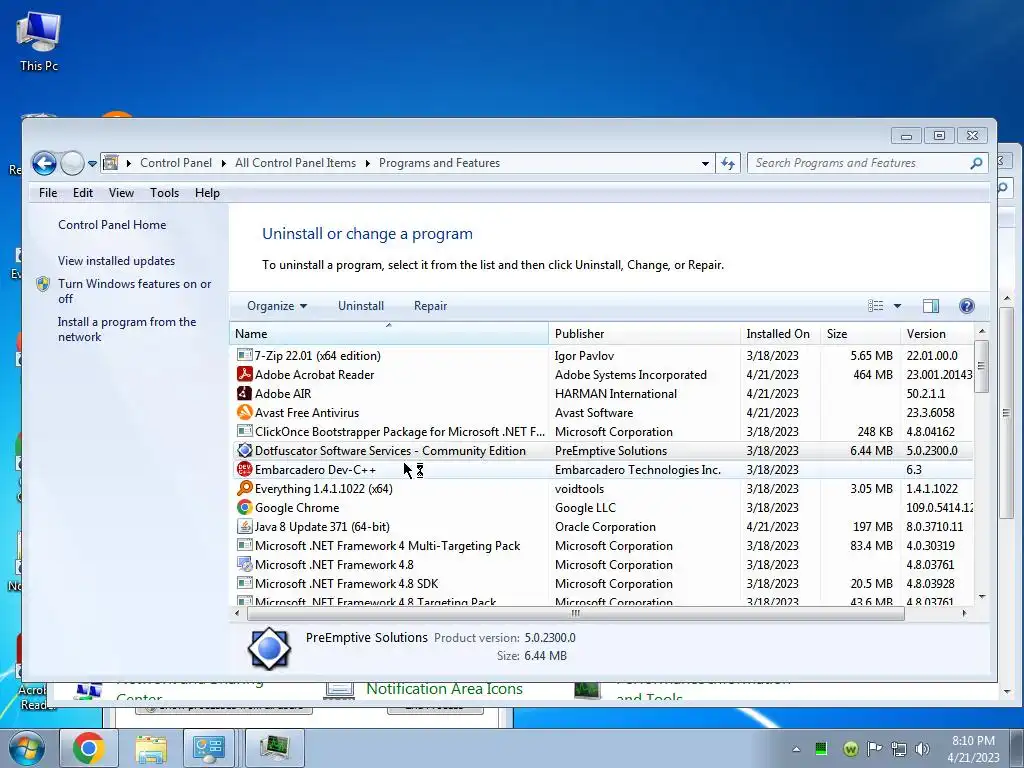Click the Avast Free Antivirus icon

[x=244, y=412]
